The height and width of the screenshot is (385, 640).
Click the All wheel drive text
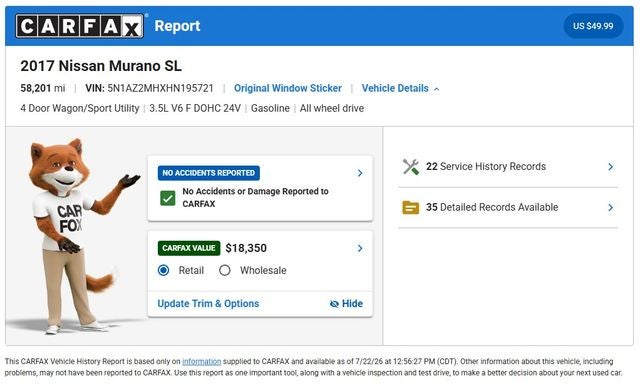332,109
